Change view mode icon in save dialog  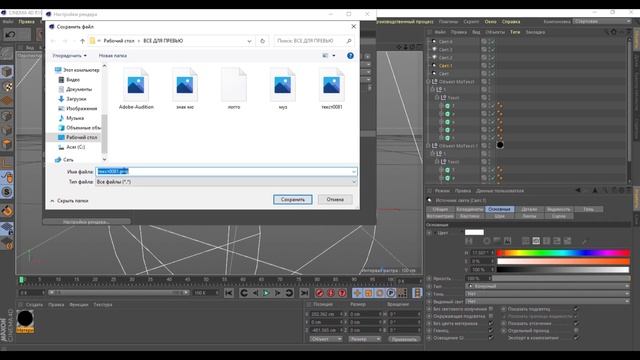[325, 56]
